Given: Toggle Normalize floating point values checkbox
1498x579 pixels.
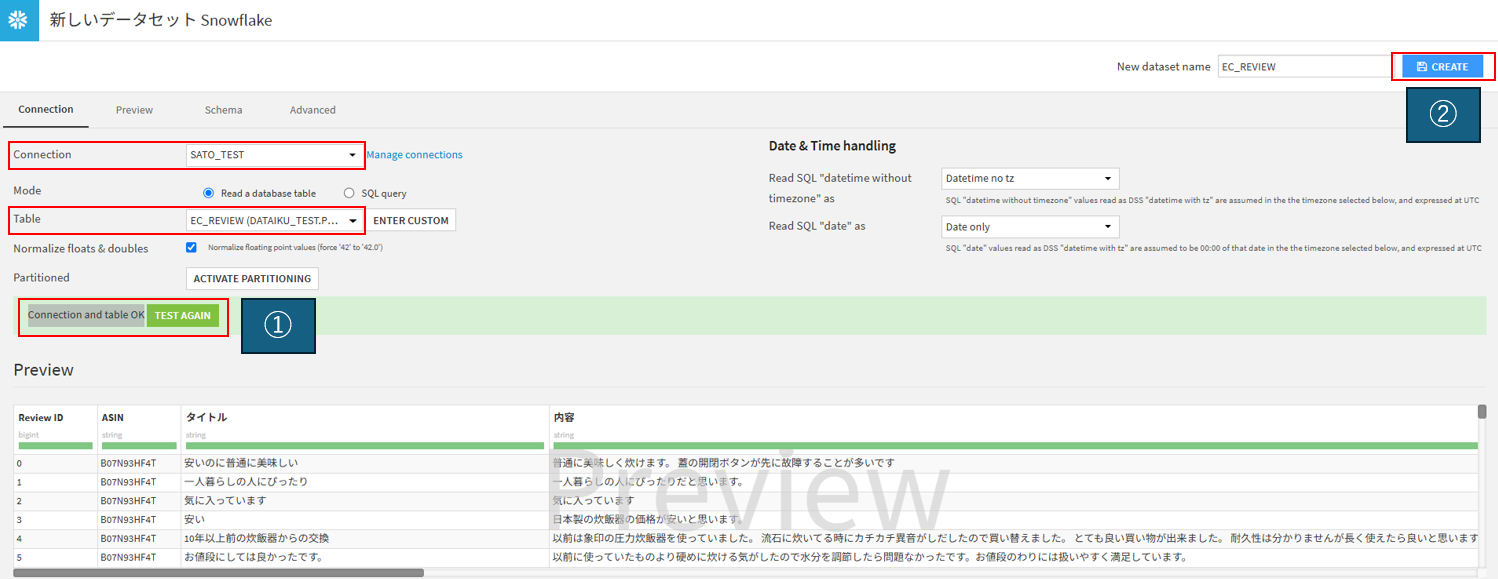Looking at the screenshot, I should coord(191,247).
